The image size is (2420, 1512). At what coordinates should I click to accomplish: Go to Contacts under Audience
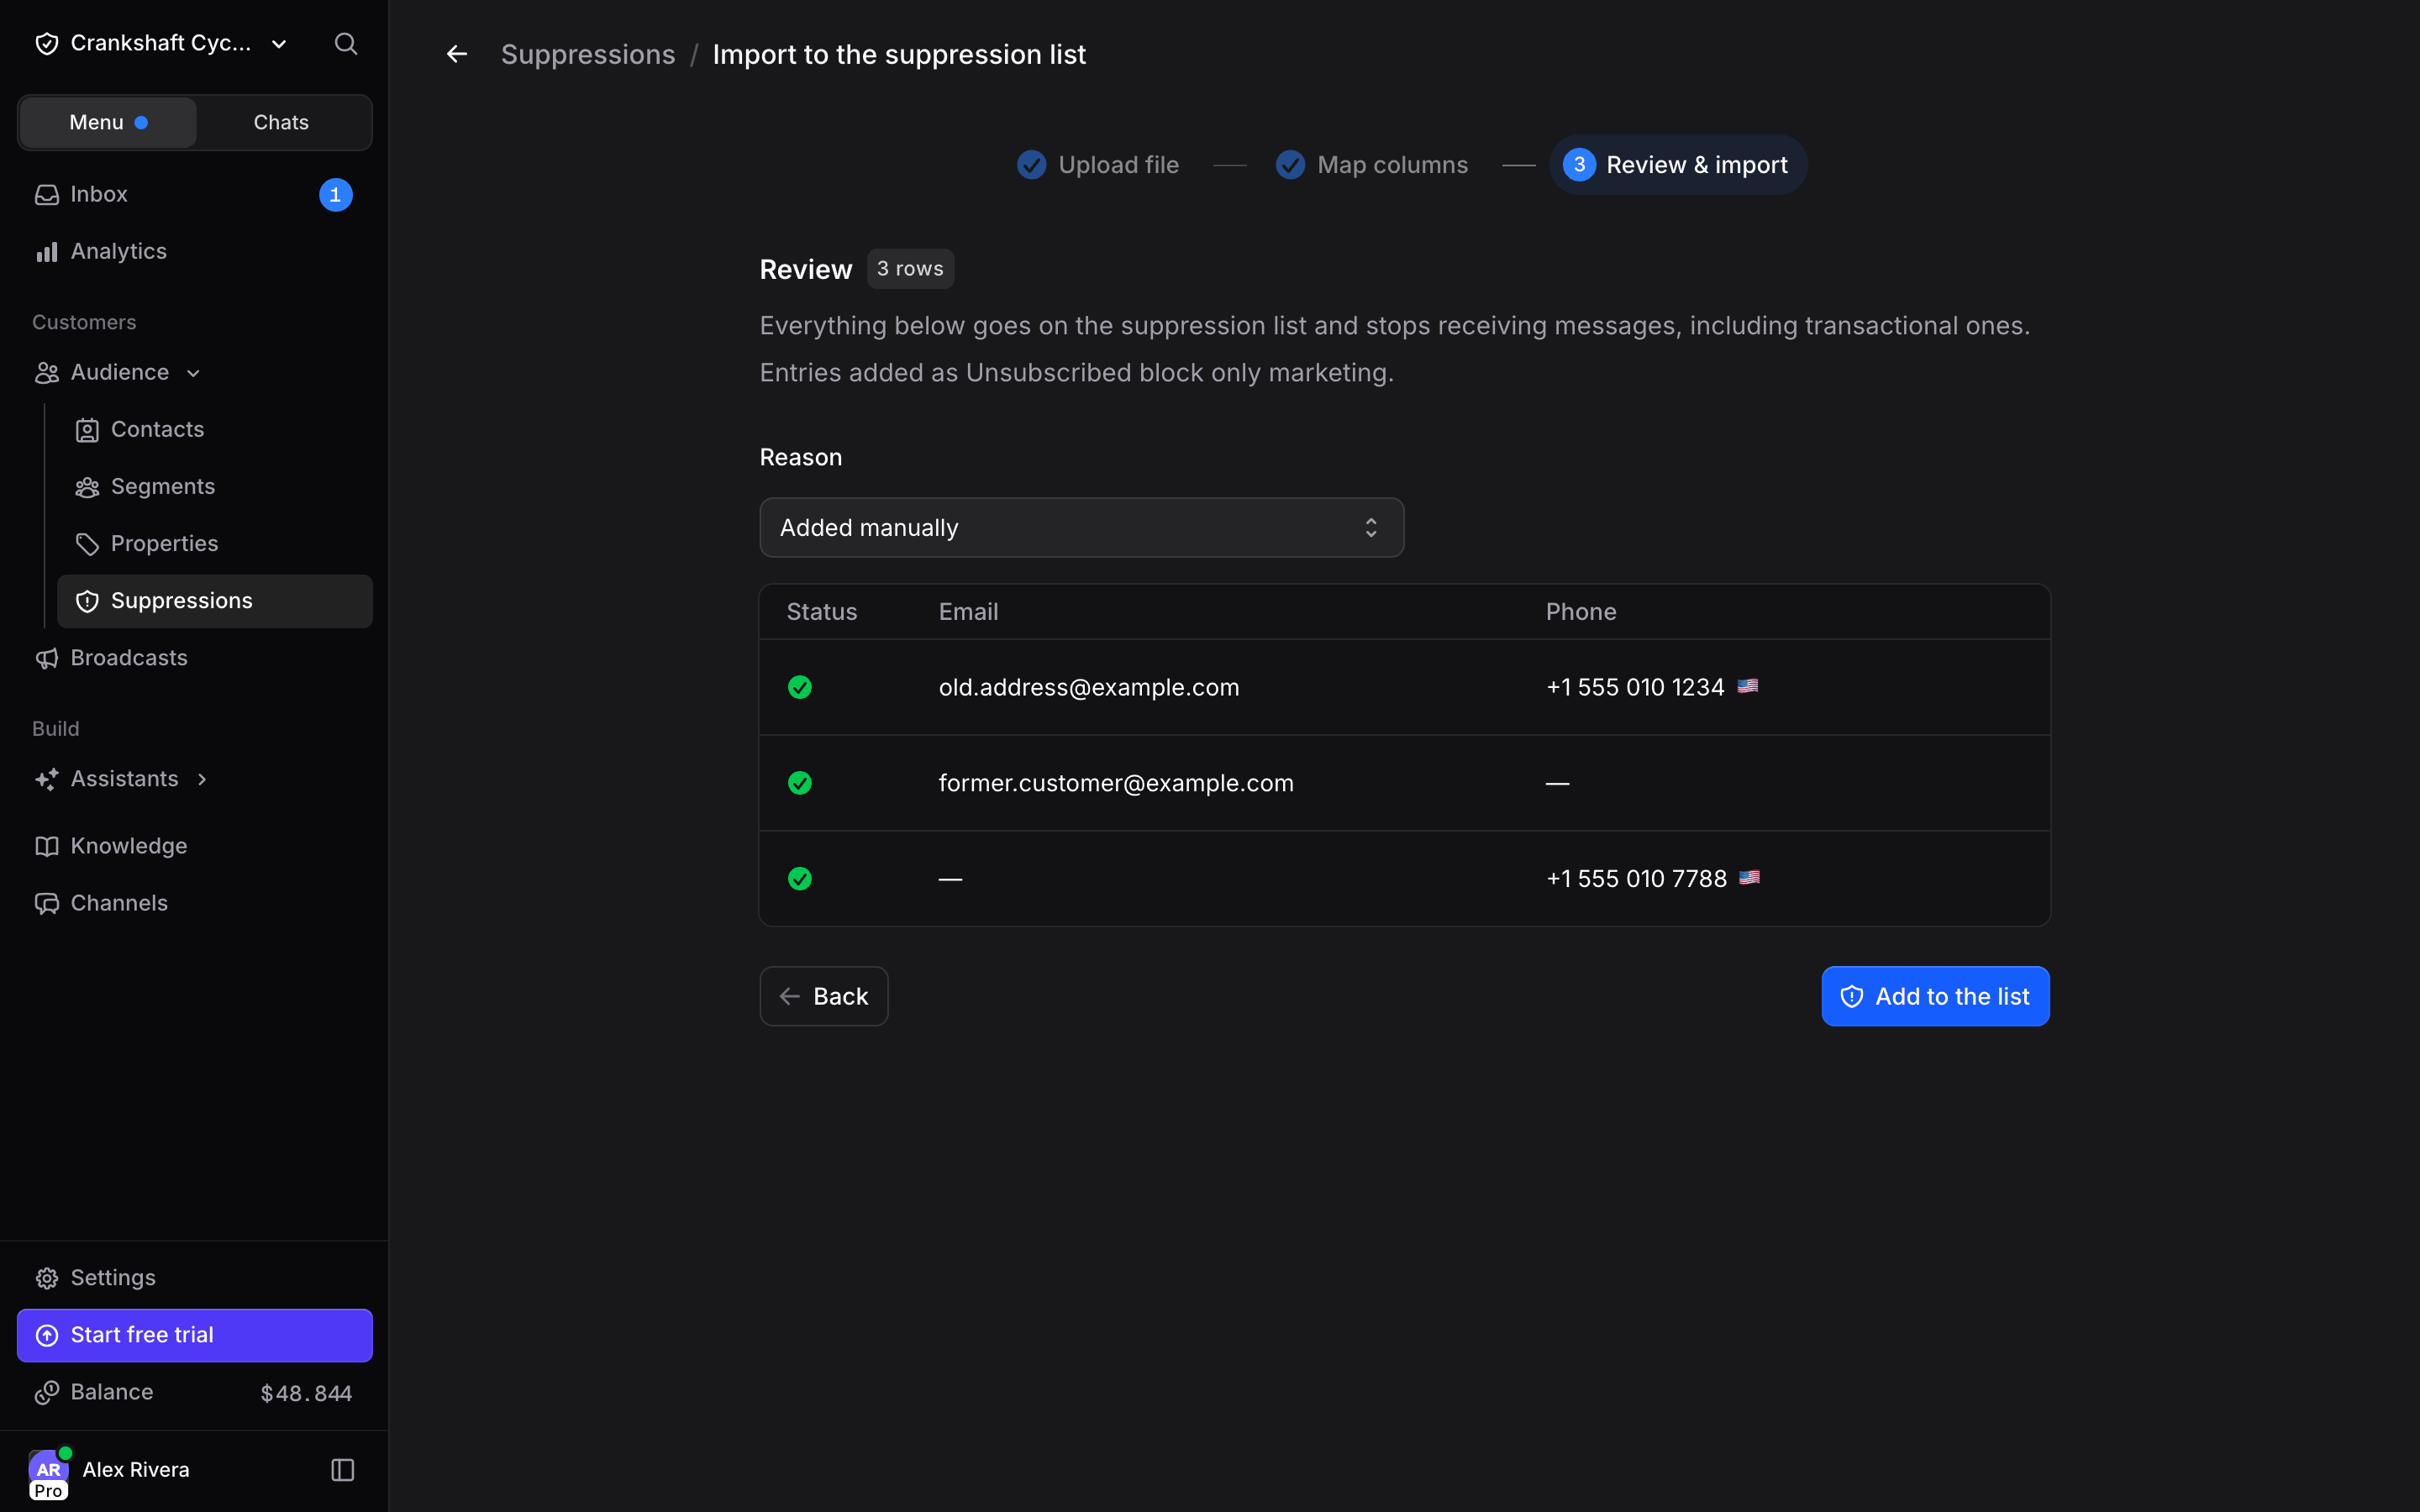[215, 429]
